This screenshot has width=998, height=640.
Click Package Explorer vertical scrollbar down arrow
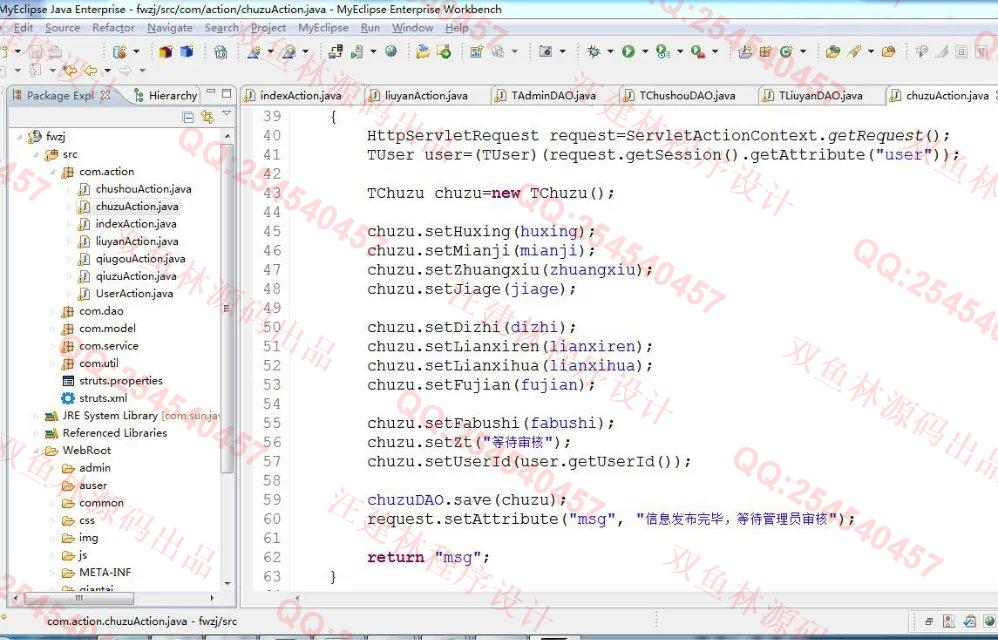pos(227,583)
